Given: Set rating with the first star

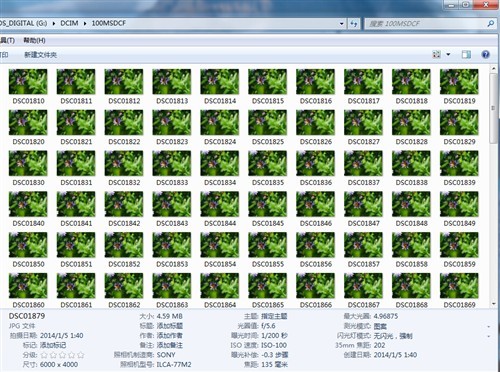Looking at the screenshot, I should (x=44, y=355).
